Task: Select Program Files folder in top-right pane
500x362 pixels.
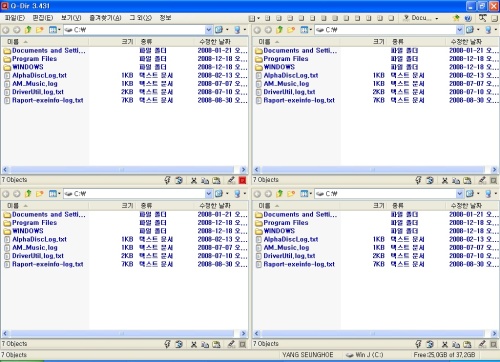Action: point(286,59)
